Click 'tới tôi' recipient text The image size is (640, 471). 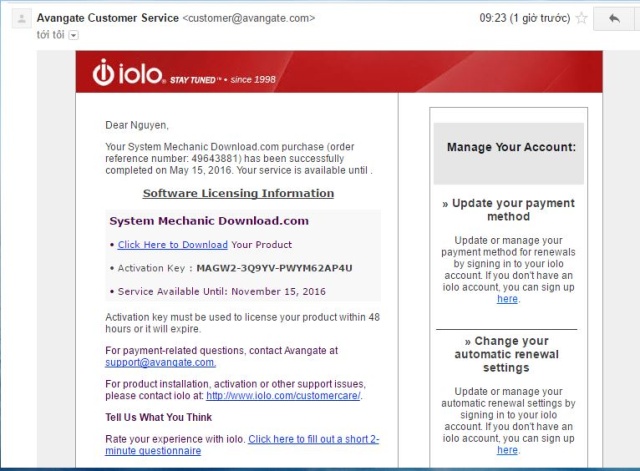(51, 35)
